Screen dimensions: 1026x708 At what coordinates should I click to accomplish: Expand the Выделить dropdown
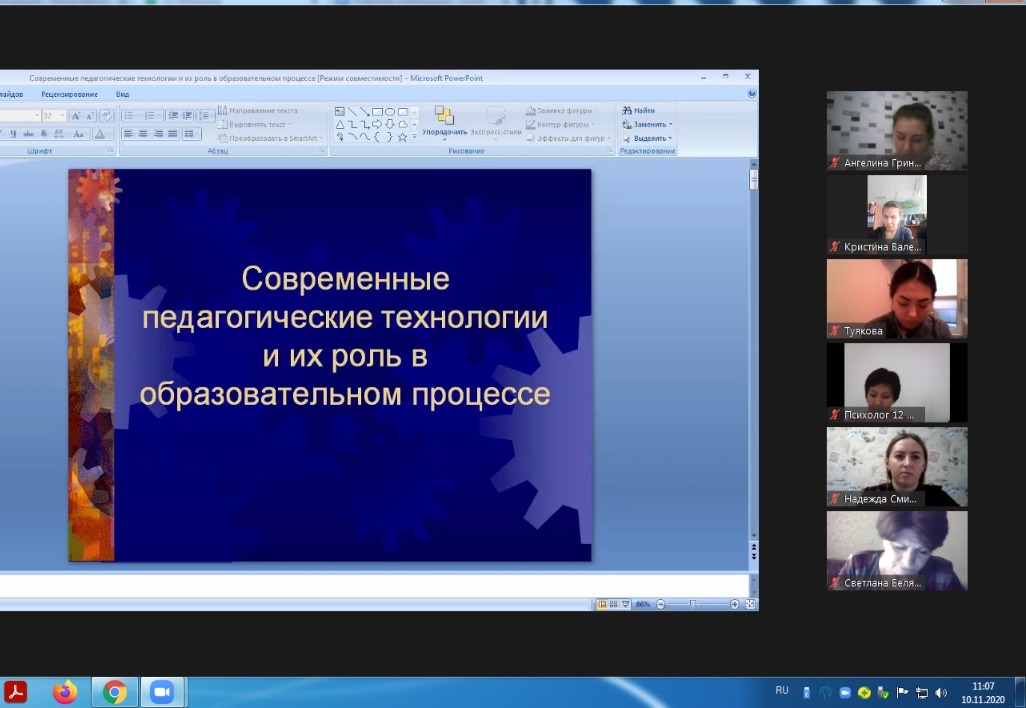pos(671,139)
